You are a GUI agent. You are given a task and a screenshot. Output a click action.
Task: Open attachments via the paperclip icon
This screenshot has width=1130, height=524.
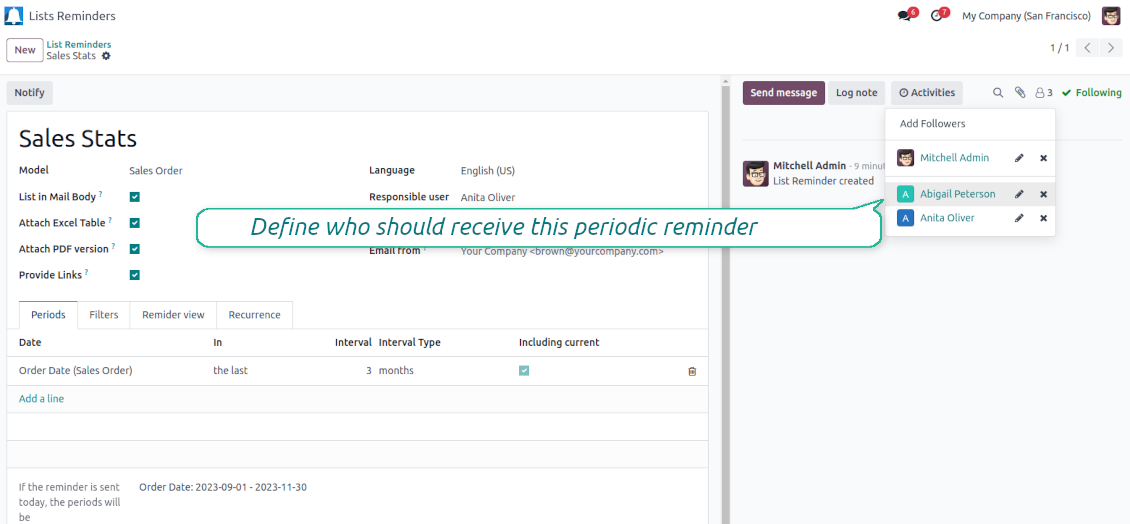[x=1020, y=93]
